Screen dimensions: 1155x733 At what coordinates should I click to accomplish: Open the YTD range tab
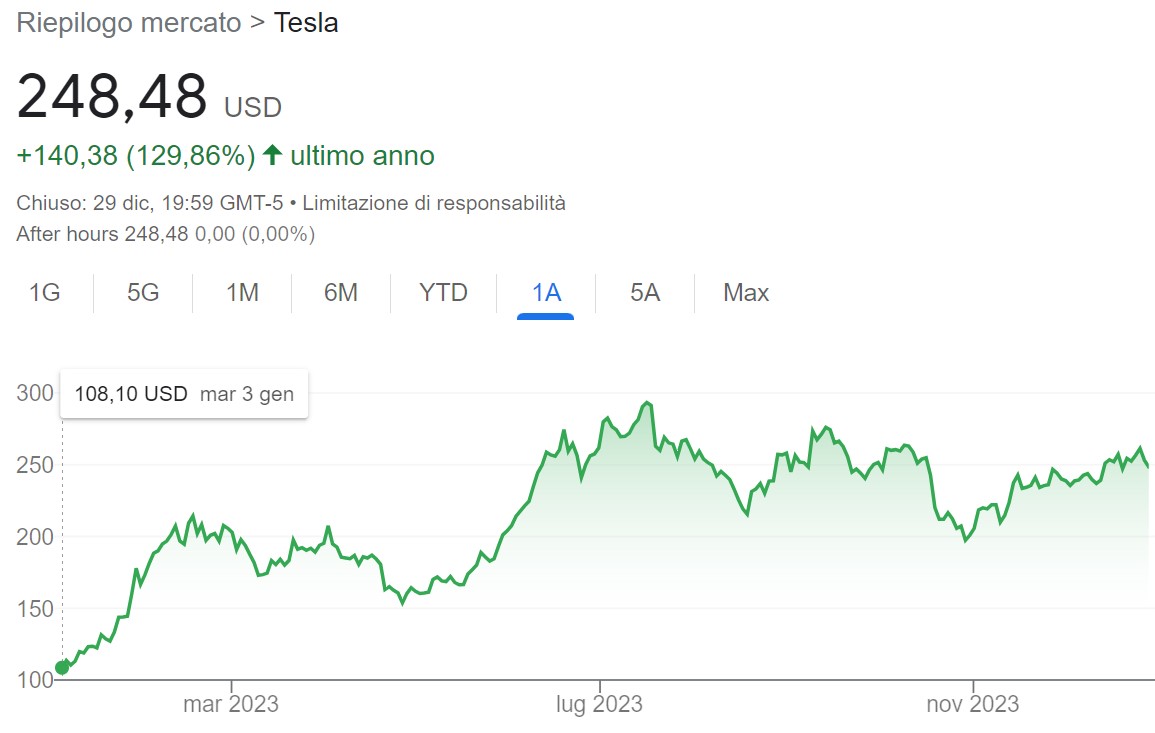point(443,292)
